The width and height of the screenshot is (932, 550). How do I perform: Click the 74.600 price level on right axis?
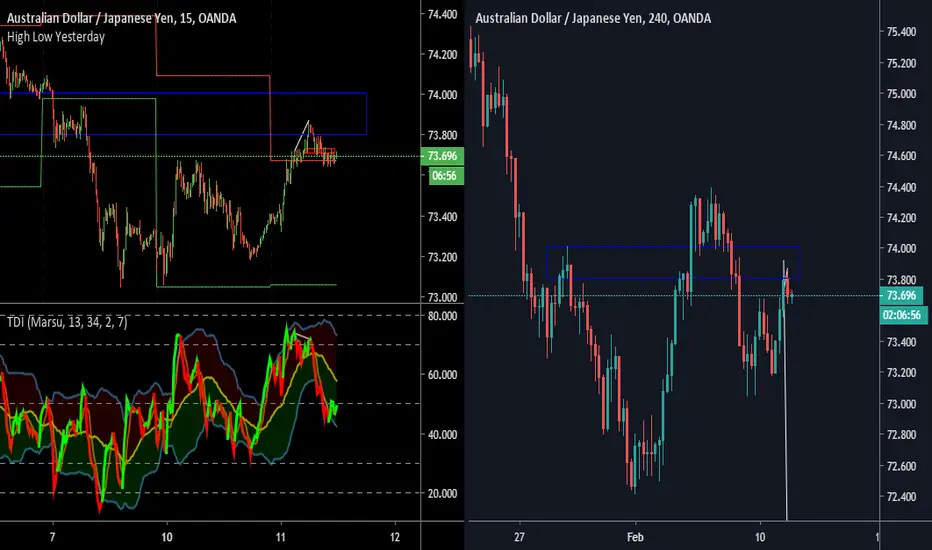[x=901, y=156]
